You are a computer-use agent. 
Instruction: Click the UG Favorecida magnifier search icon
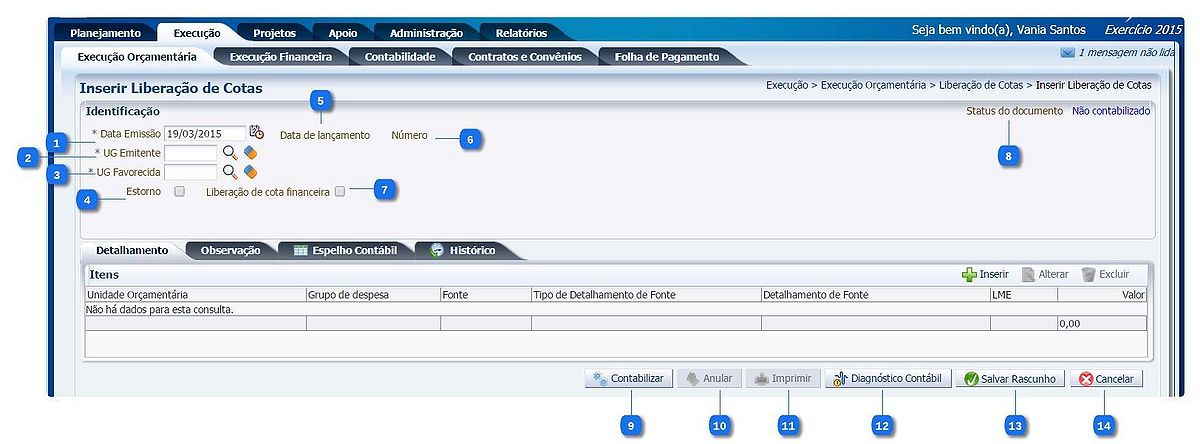(230, 172)
